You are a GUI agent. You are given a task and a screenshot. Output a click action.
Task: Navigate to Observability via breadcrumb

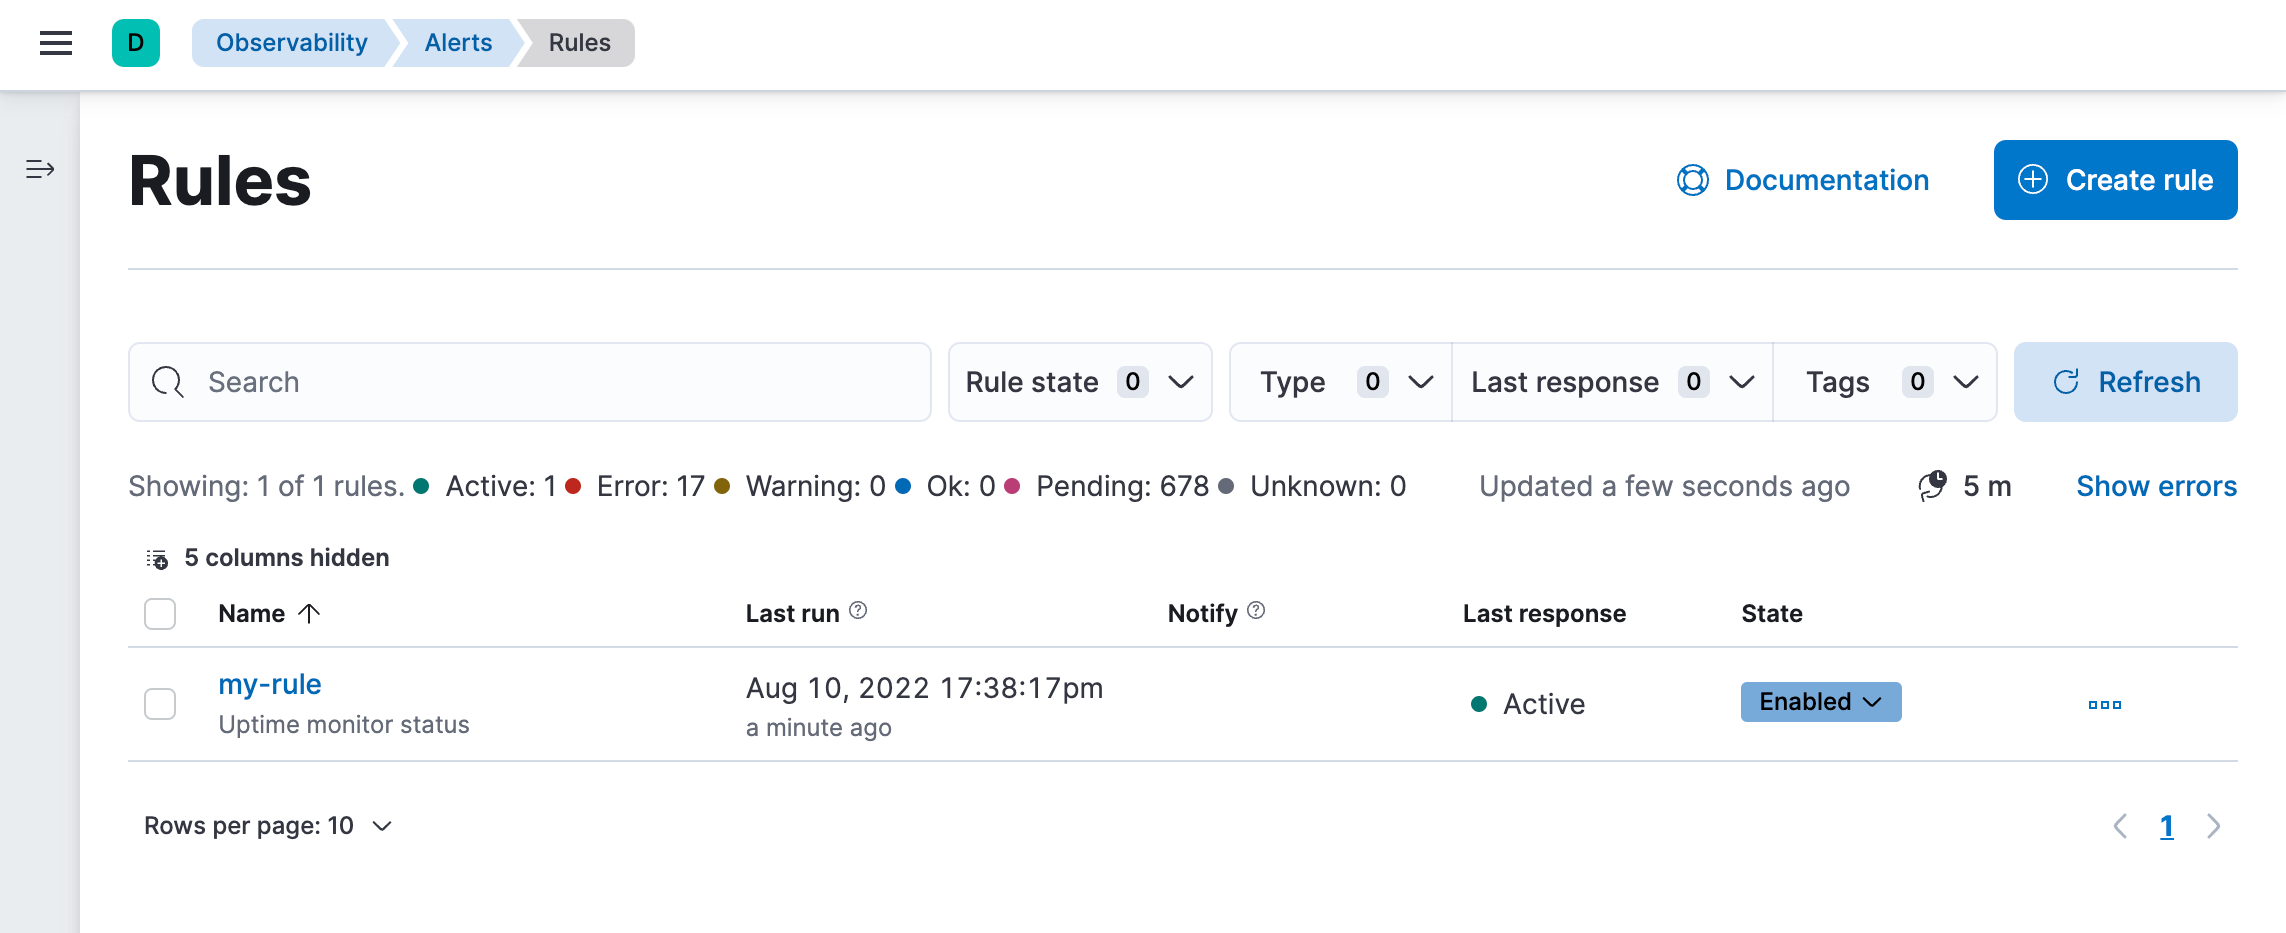coord(291,42)
